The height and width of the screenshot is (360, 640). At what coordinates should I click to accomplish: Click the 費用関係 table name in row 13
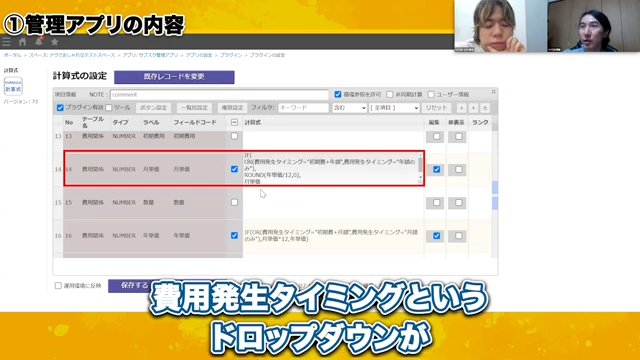pyautogui.click(x=93, y=136)
